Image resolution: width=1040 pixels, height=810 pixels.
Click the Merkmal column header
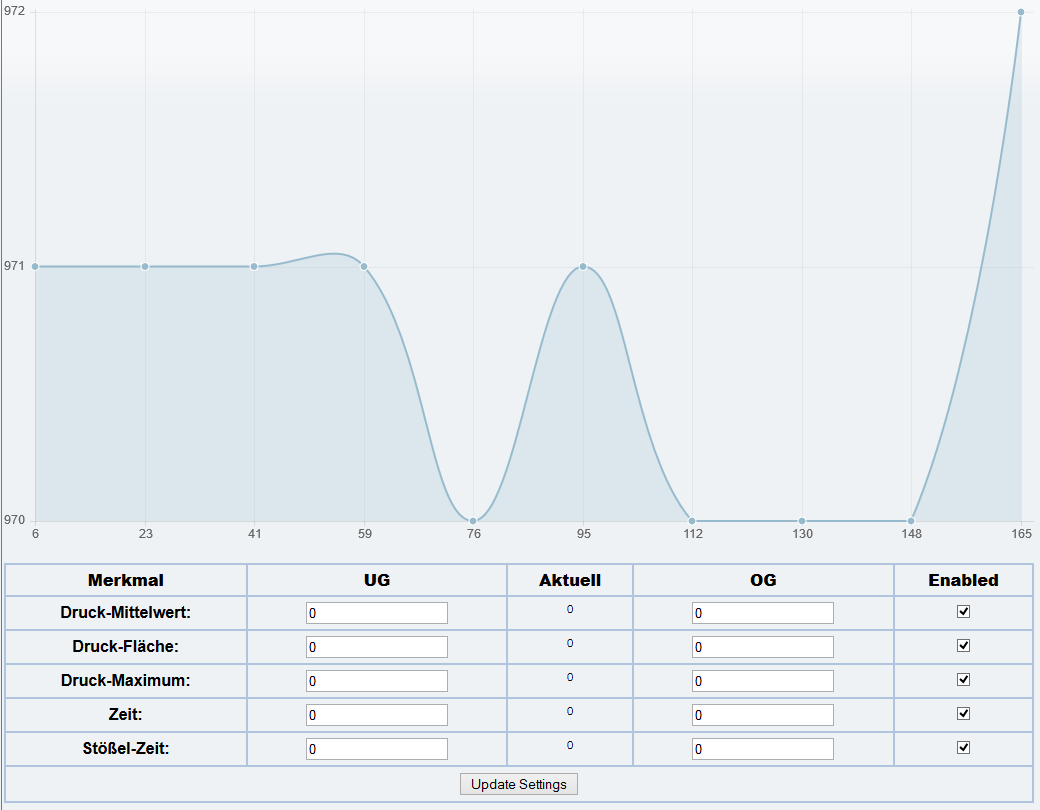coord(125,580)
